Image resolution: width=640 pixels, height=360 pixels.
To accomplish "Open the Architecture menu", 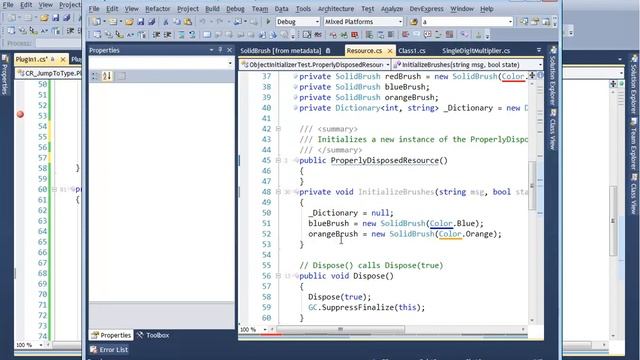I will (x=336, y=9).
